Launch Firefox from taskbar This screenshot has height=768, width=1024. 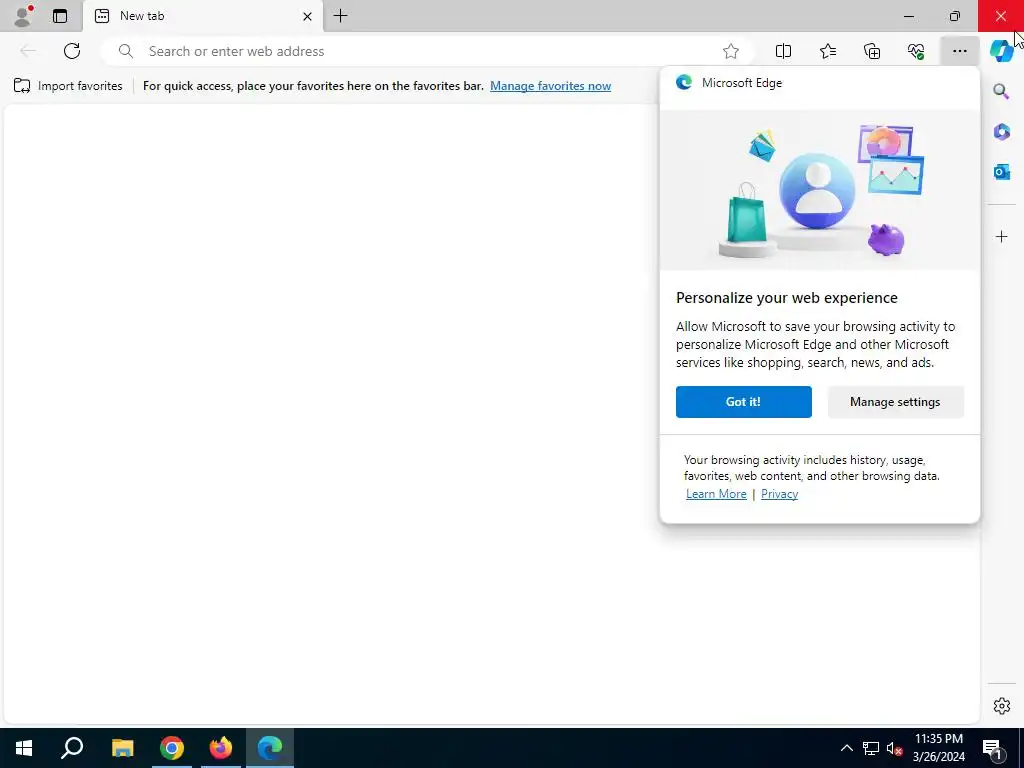221,748
